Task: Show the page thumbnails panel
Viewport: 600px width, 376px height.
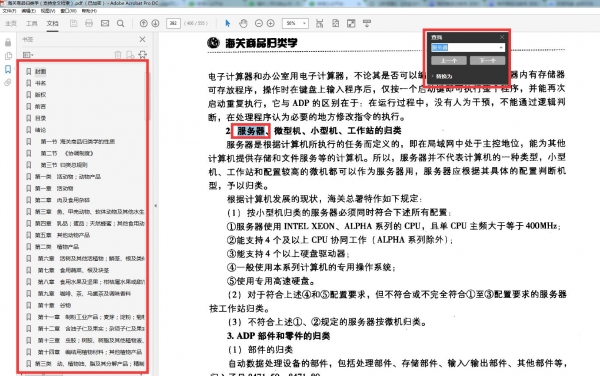Action: pos(8,56)
